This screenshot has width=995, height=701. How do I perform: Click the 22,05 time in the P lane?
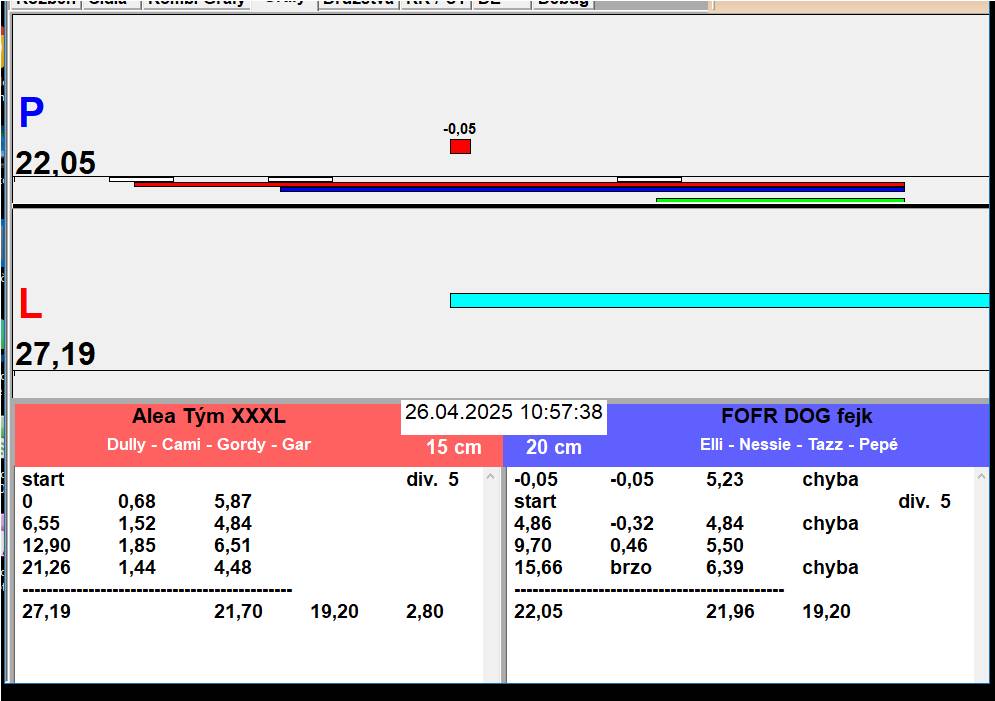tap(56, 162)
